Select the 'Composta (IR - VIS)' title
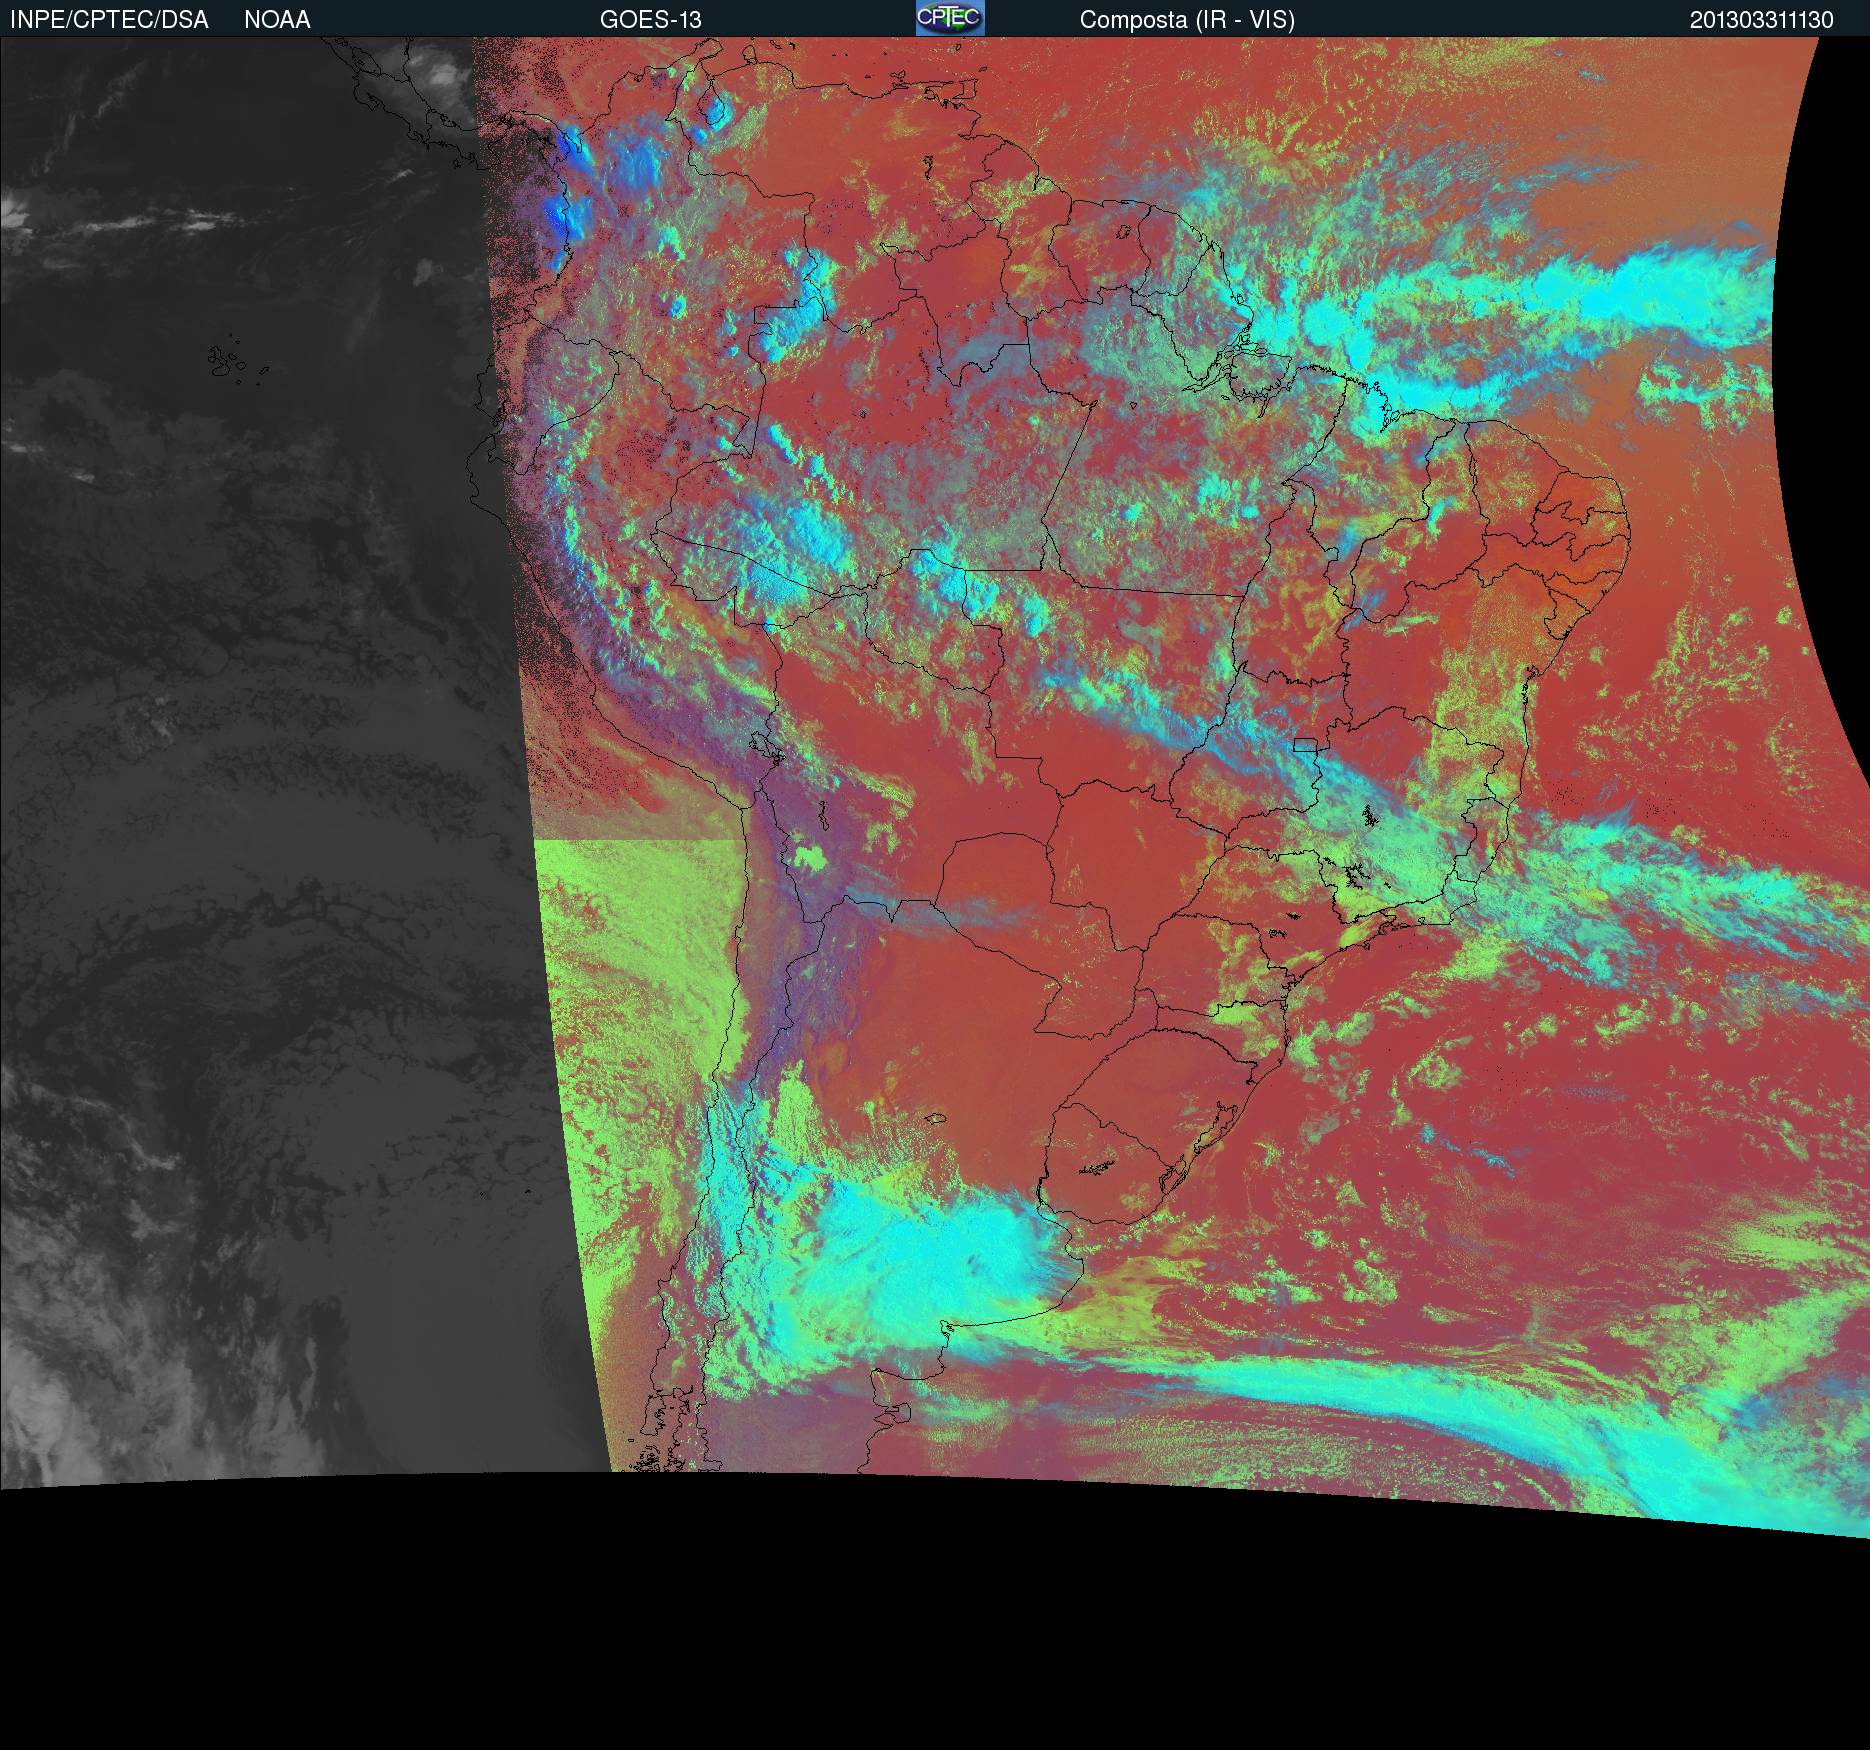Screen dimensions: 1870x1750 coord(1187,20)
